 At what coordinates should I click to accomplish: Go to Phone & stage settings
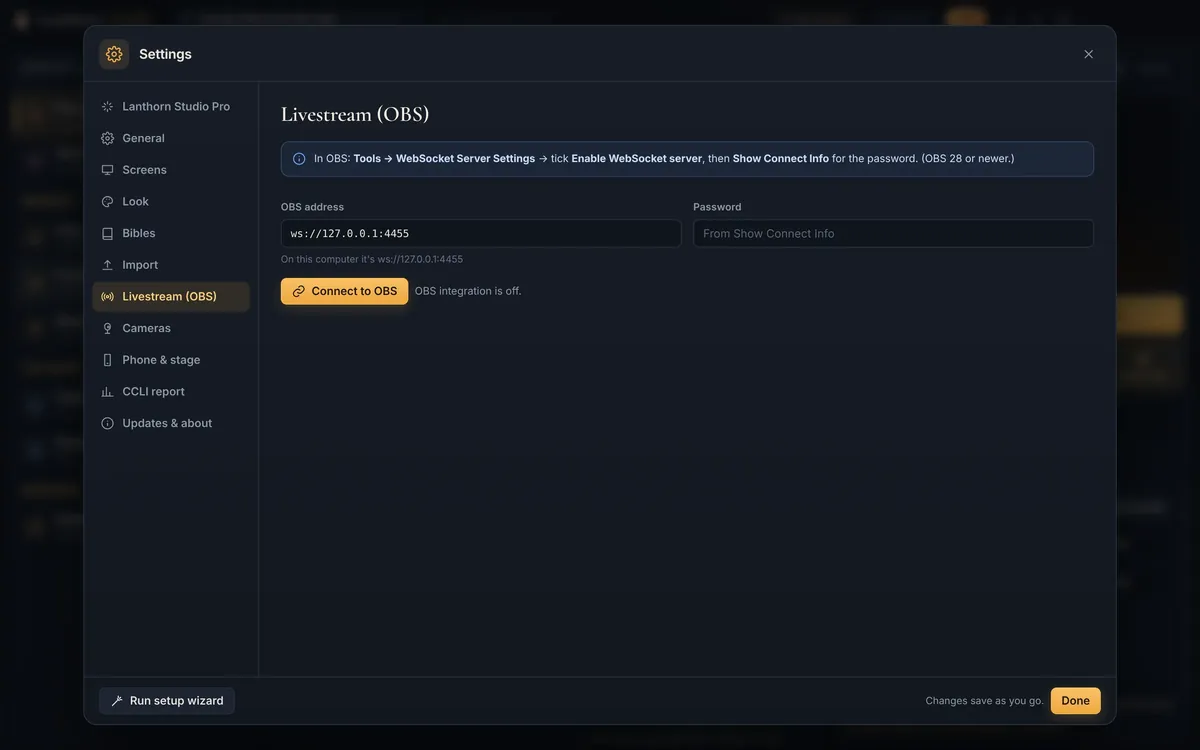coord(171,360)
